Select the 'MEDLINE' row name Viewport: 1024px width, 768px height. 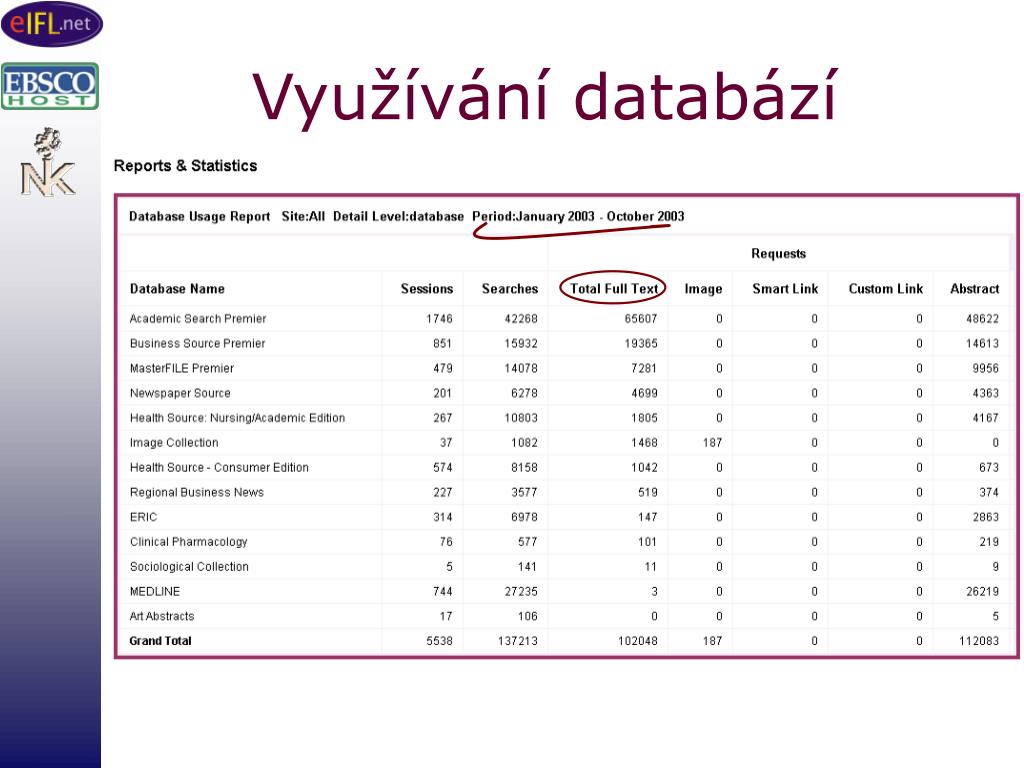tap(155, 592)
